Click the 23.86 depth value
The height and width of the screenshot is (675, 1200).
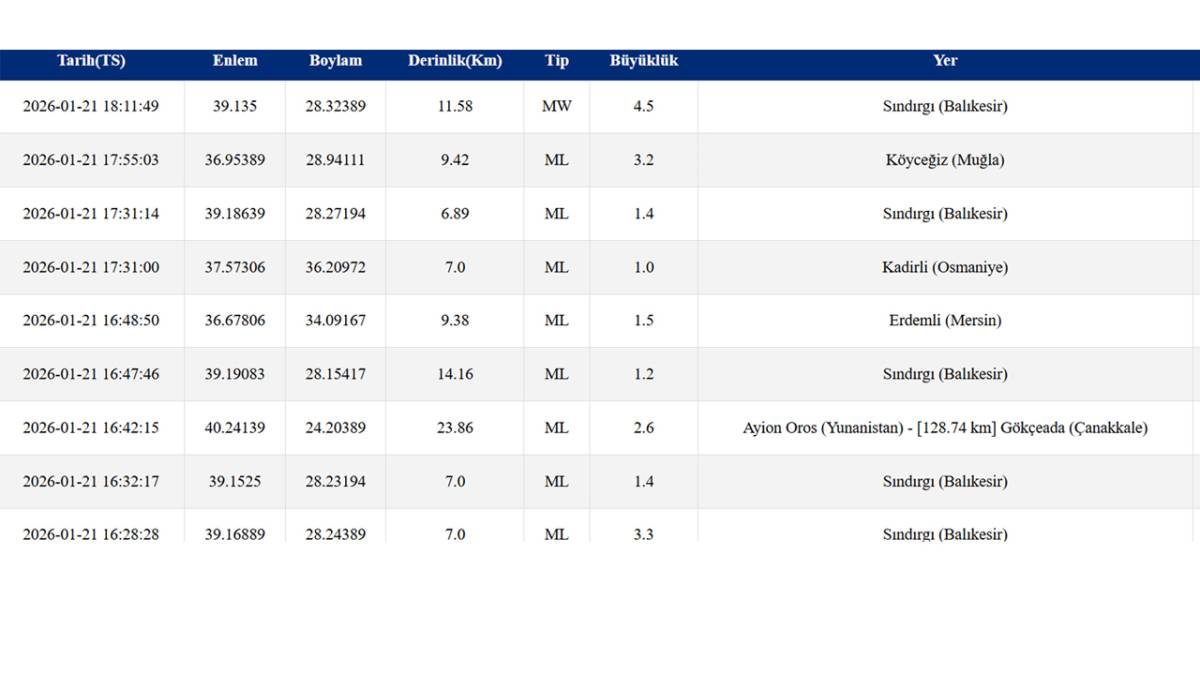455,428
